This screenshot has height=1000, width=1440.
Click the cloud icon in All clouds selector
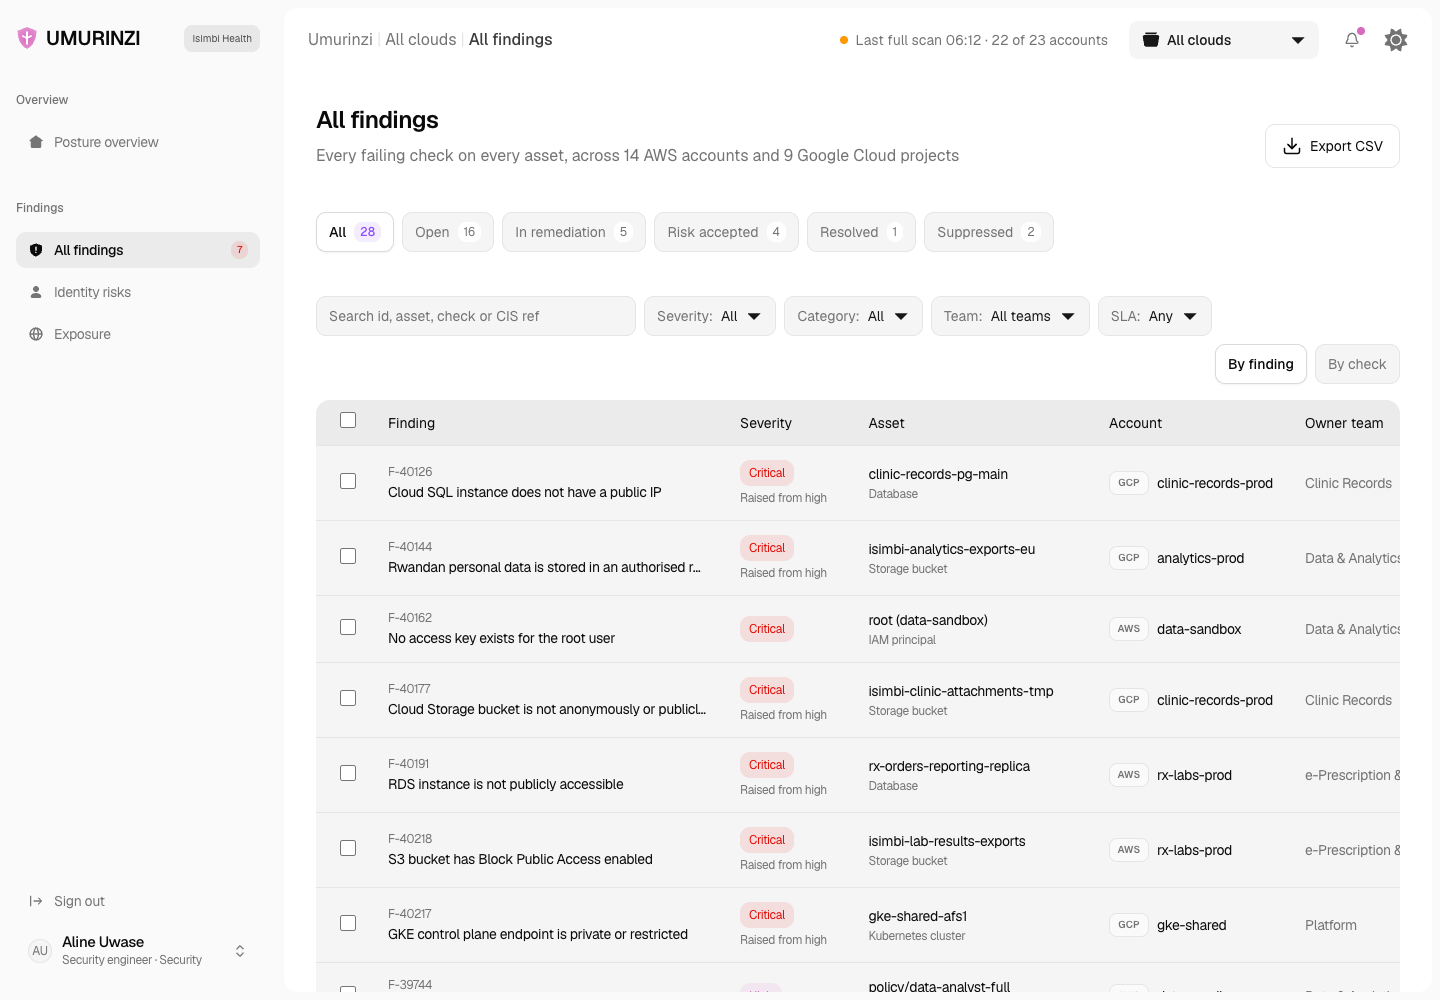[1151, 40]
